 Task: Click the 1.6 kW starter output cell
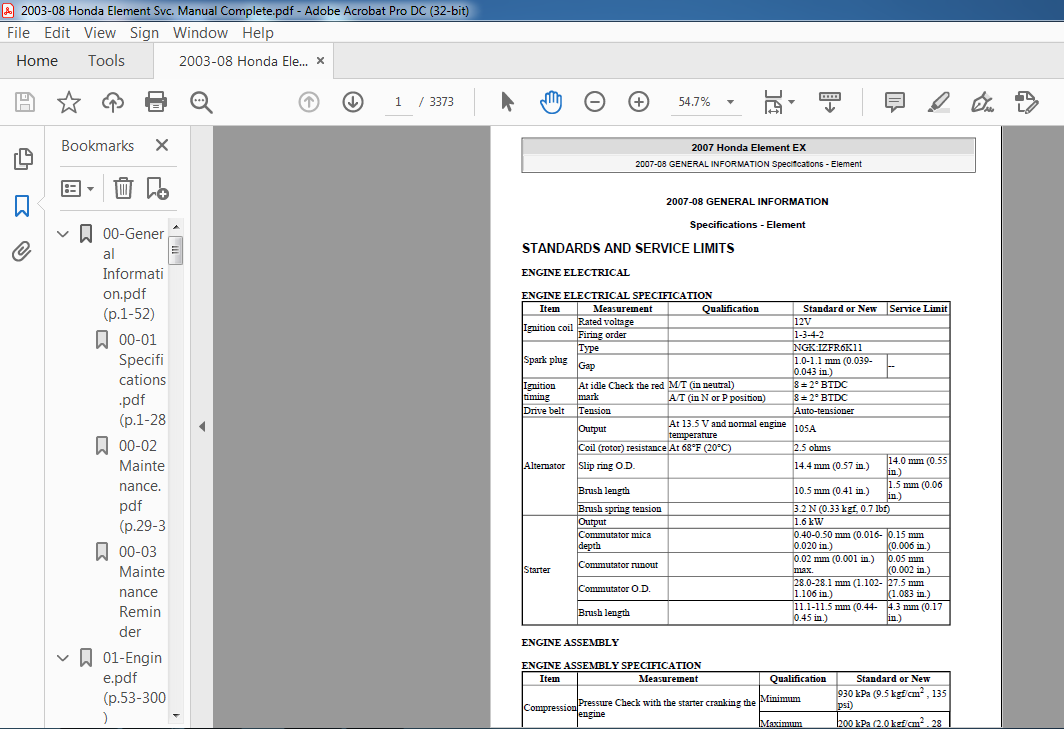coord(871,522)
